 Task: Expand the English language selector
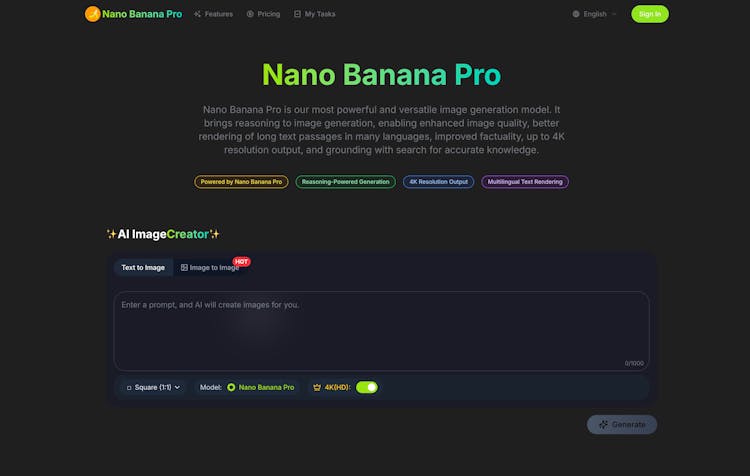595,14
